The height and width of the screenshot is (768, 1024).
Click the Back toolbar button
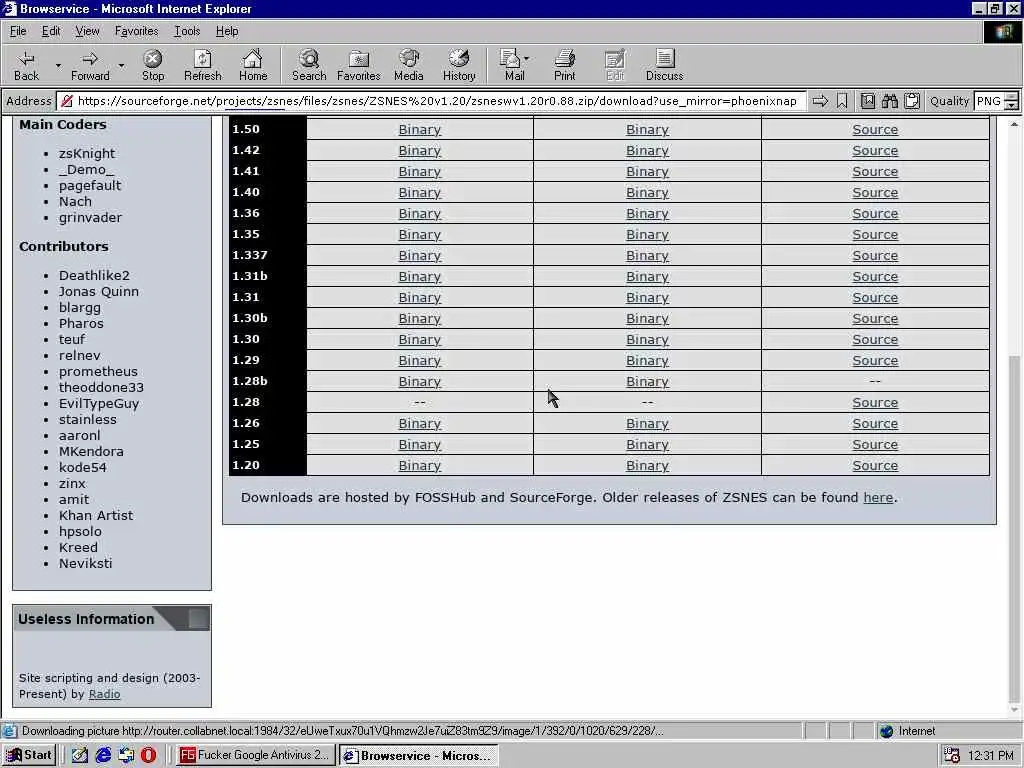click(x=26, y=65)
